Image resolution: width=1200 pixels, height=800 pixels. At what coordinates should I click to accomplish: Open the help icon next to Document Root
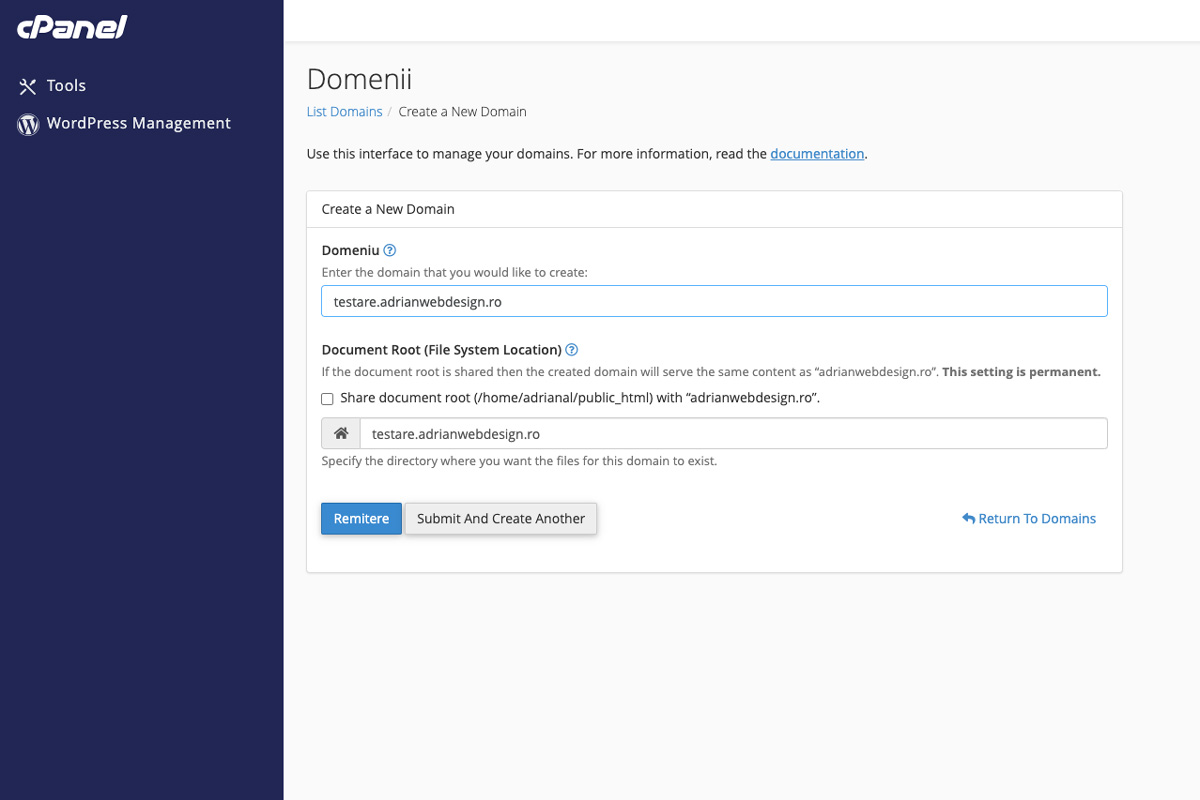click(572, 350)
